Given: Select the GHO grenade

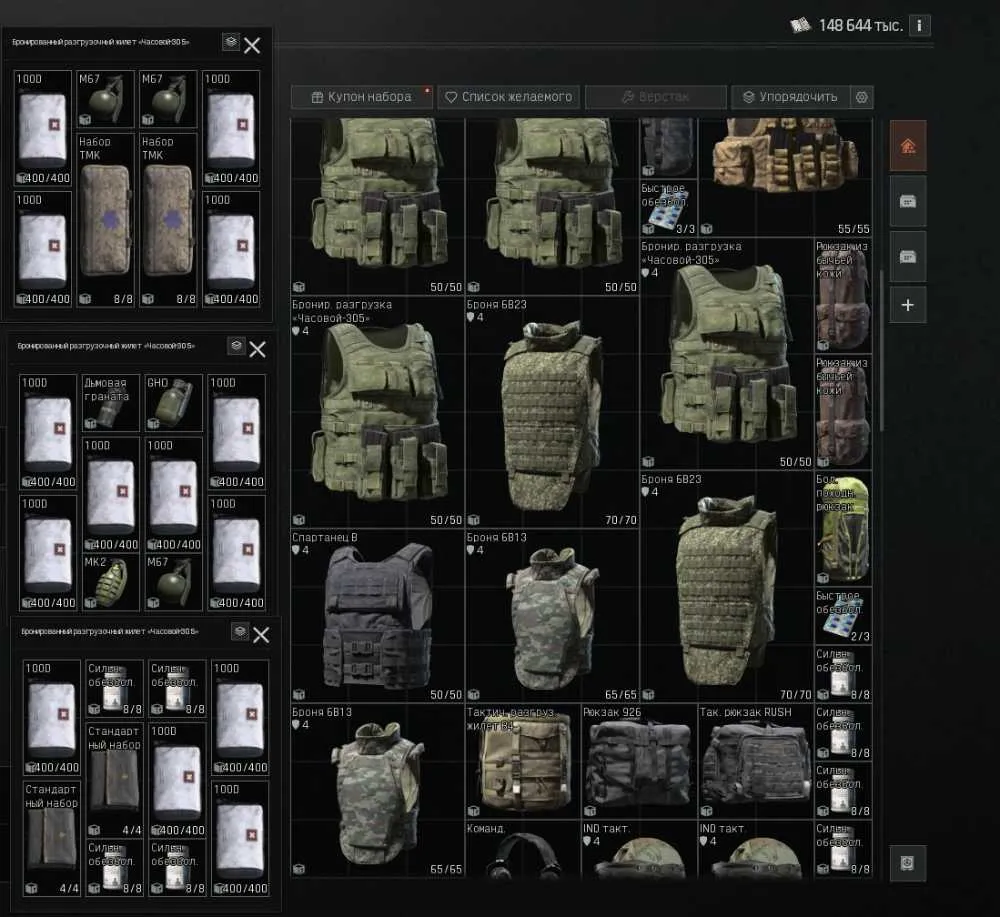Looking at the screenshot, I should 173,403.
